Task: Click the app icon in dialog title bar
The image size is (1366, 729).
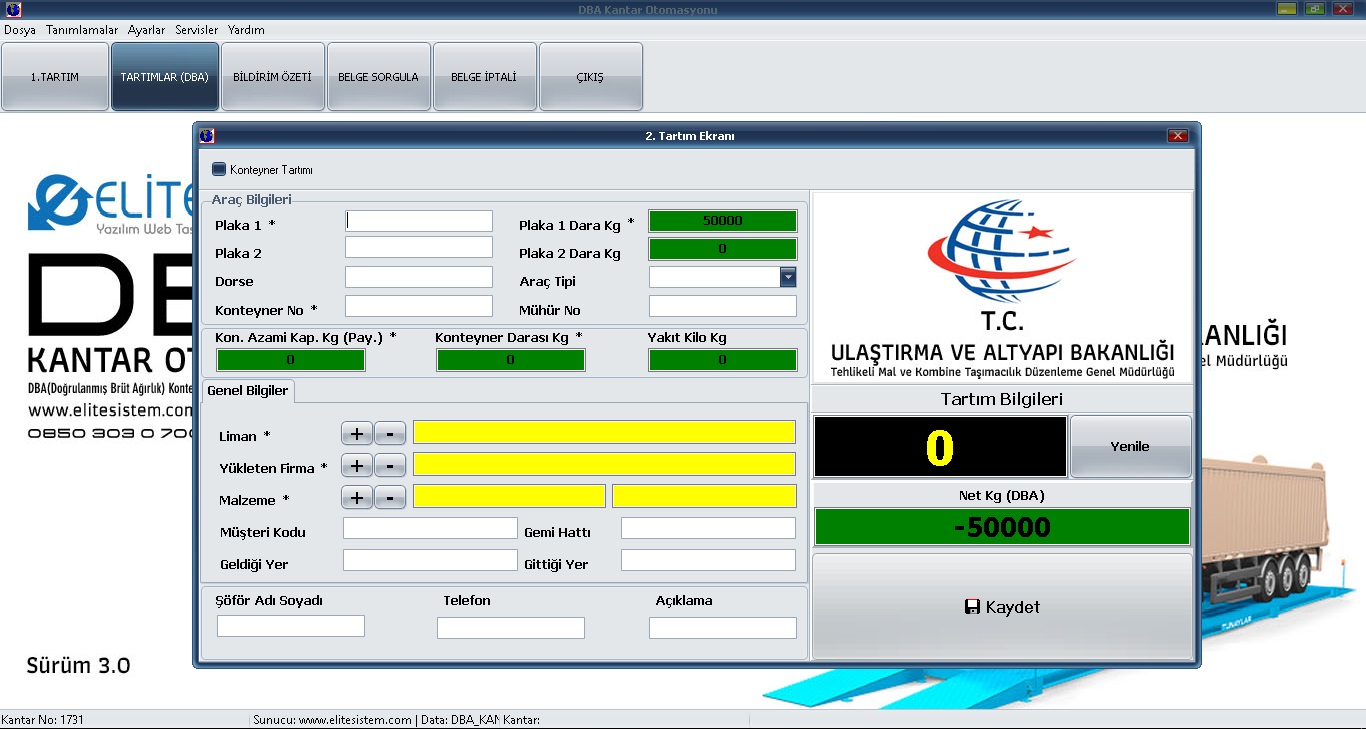Action: pos(207,136)
